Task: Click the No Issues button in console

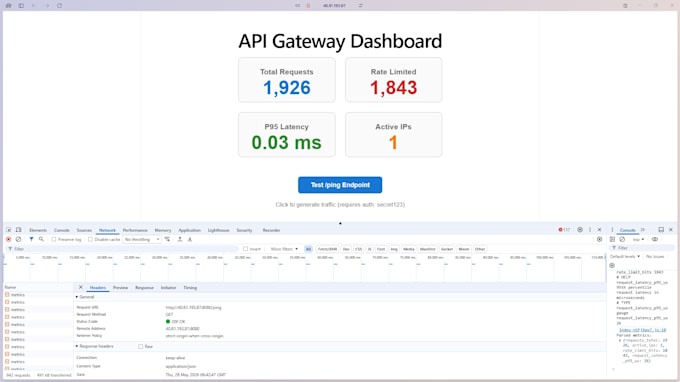Action: [655, 257]
